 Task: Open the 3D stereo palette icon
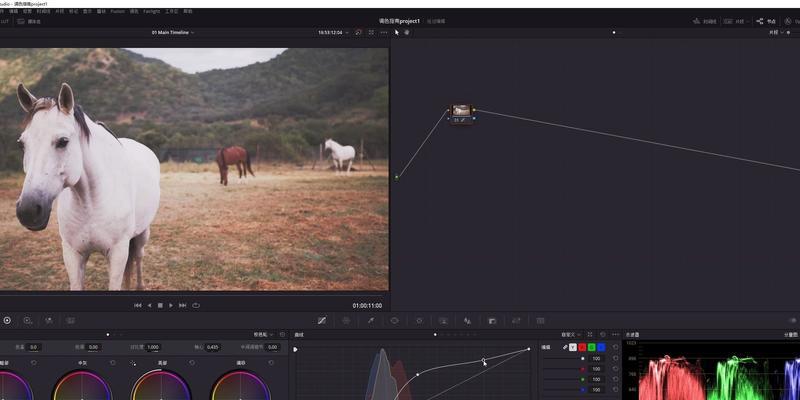coord(540,320)
